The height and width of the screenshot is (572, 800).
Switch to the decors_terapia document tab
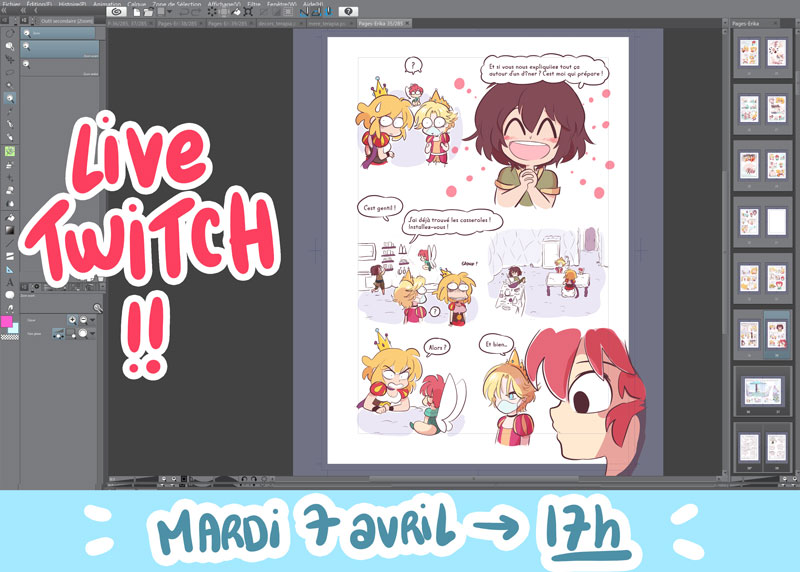[278, 23]
